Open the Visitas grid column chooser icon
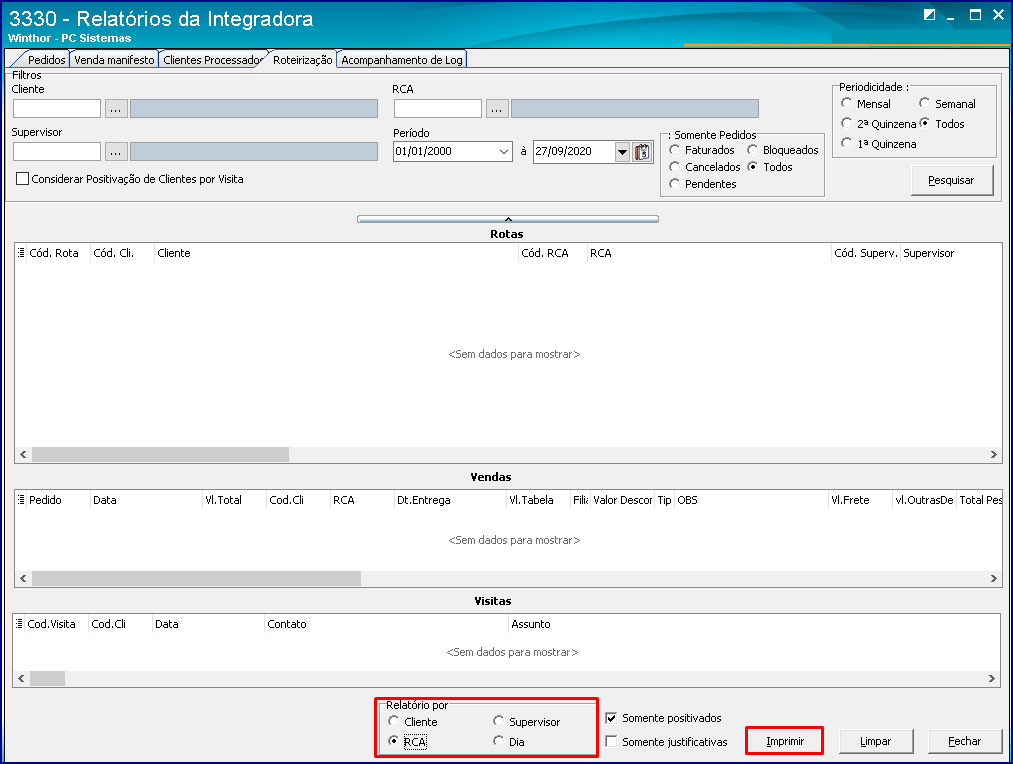This screenshot has width=1013, height=764. (19, 623)
